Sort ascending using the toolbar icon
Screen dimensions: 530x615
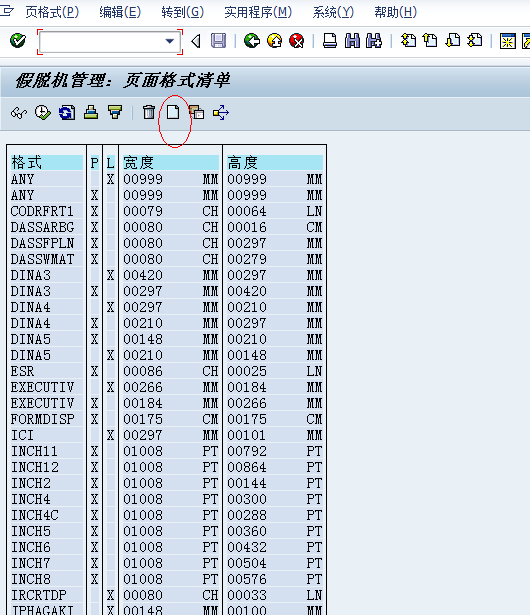[91, 113]
